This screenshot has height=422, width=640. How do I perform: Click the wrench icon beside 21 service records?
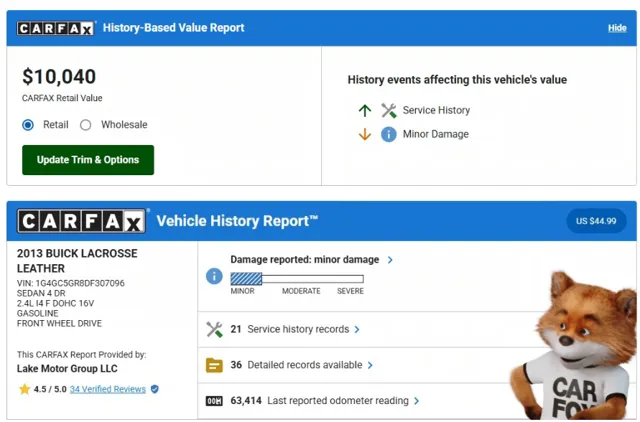[x=214, y=329]
